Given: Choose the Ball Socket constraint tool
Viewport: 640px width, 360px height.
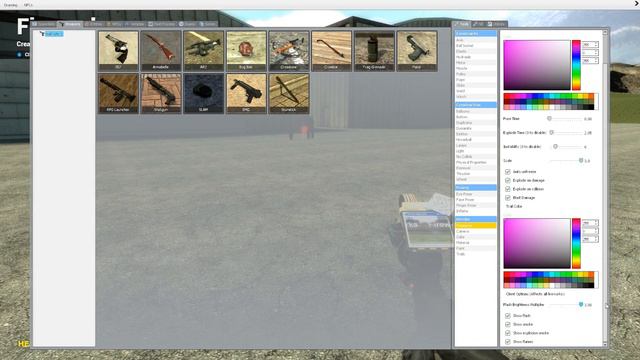Looking at the screenshot, I should point(476,46).
